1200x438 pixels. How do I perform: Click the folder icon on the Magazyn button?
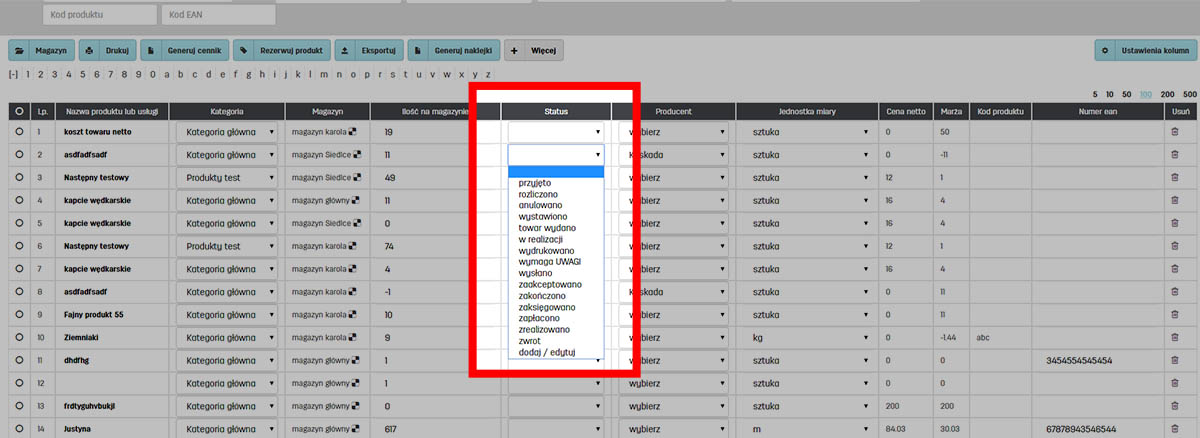point(21,49)
